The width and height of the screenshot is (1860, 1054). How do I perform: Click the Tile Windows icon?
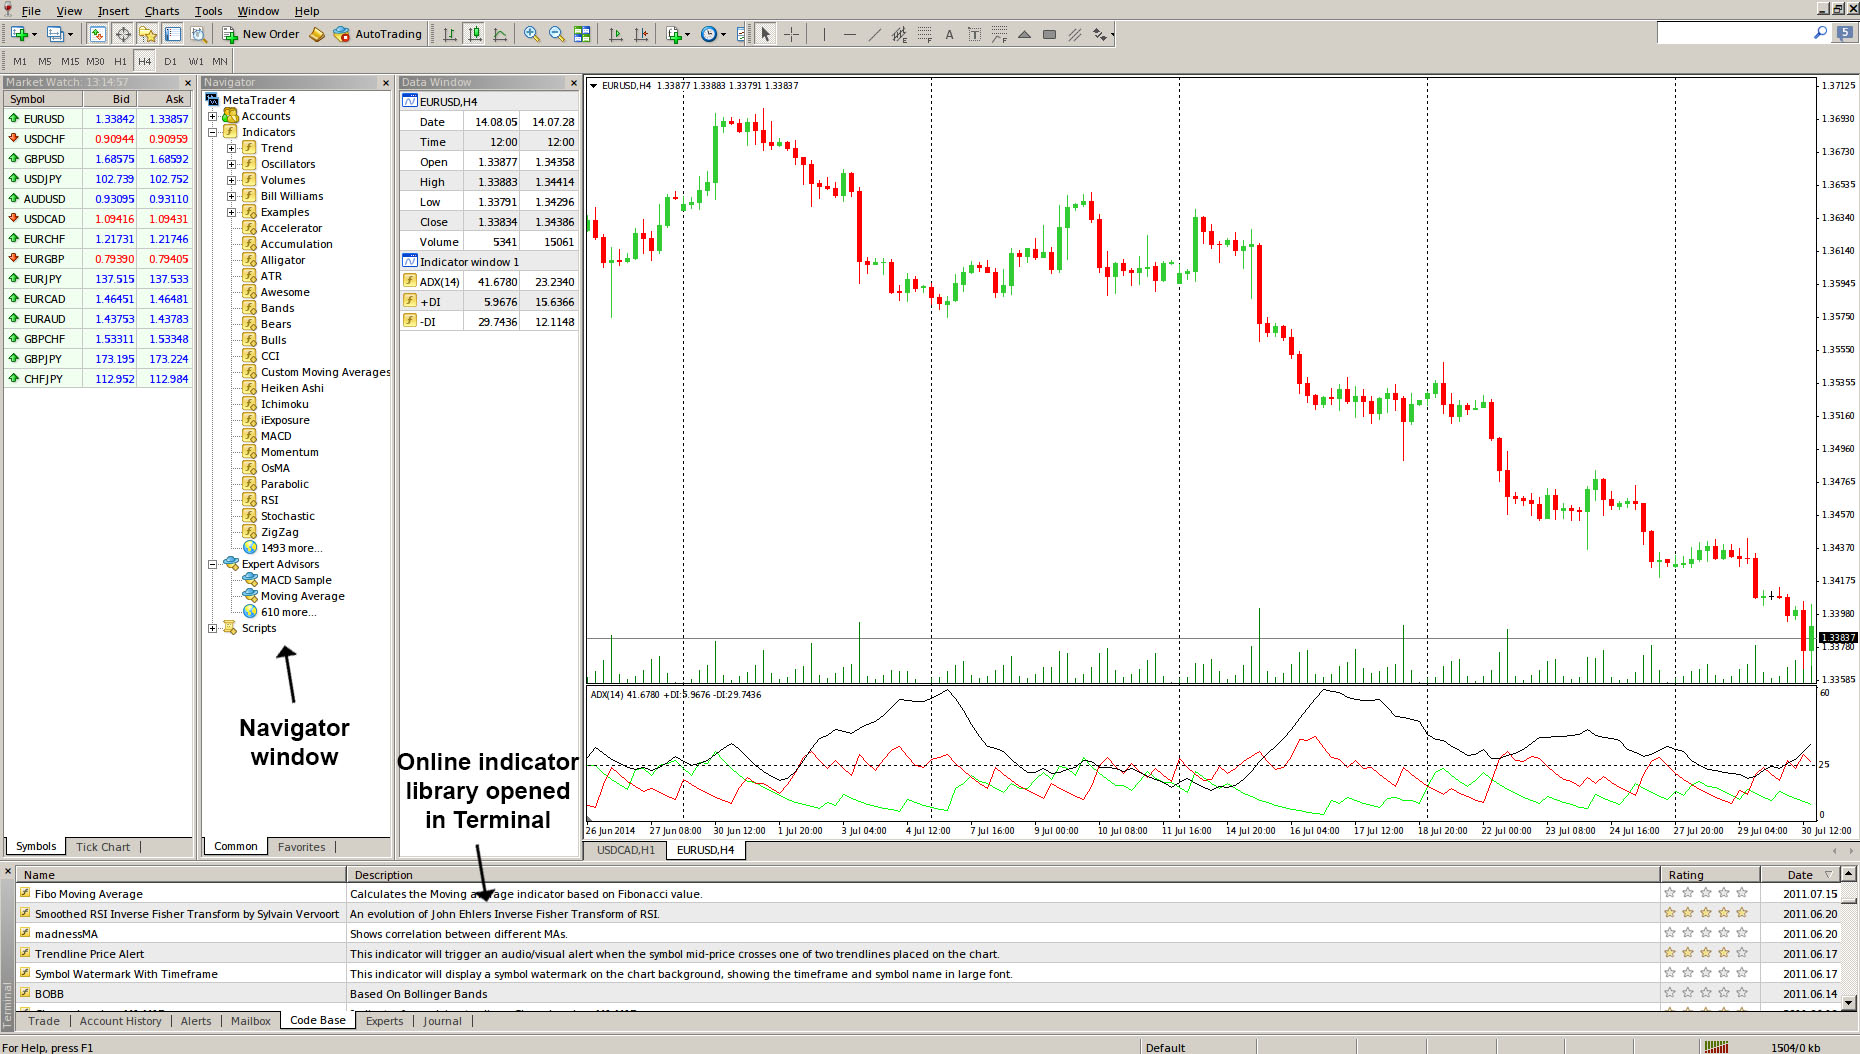click(x=582, y=34)
